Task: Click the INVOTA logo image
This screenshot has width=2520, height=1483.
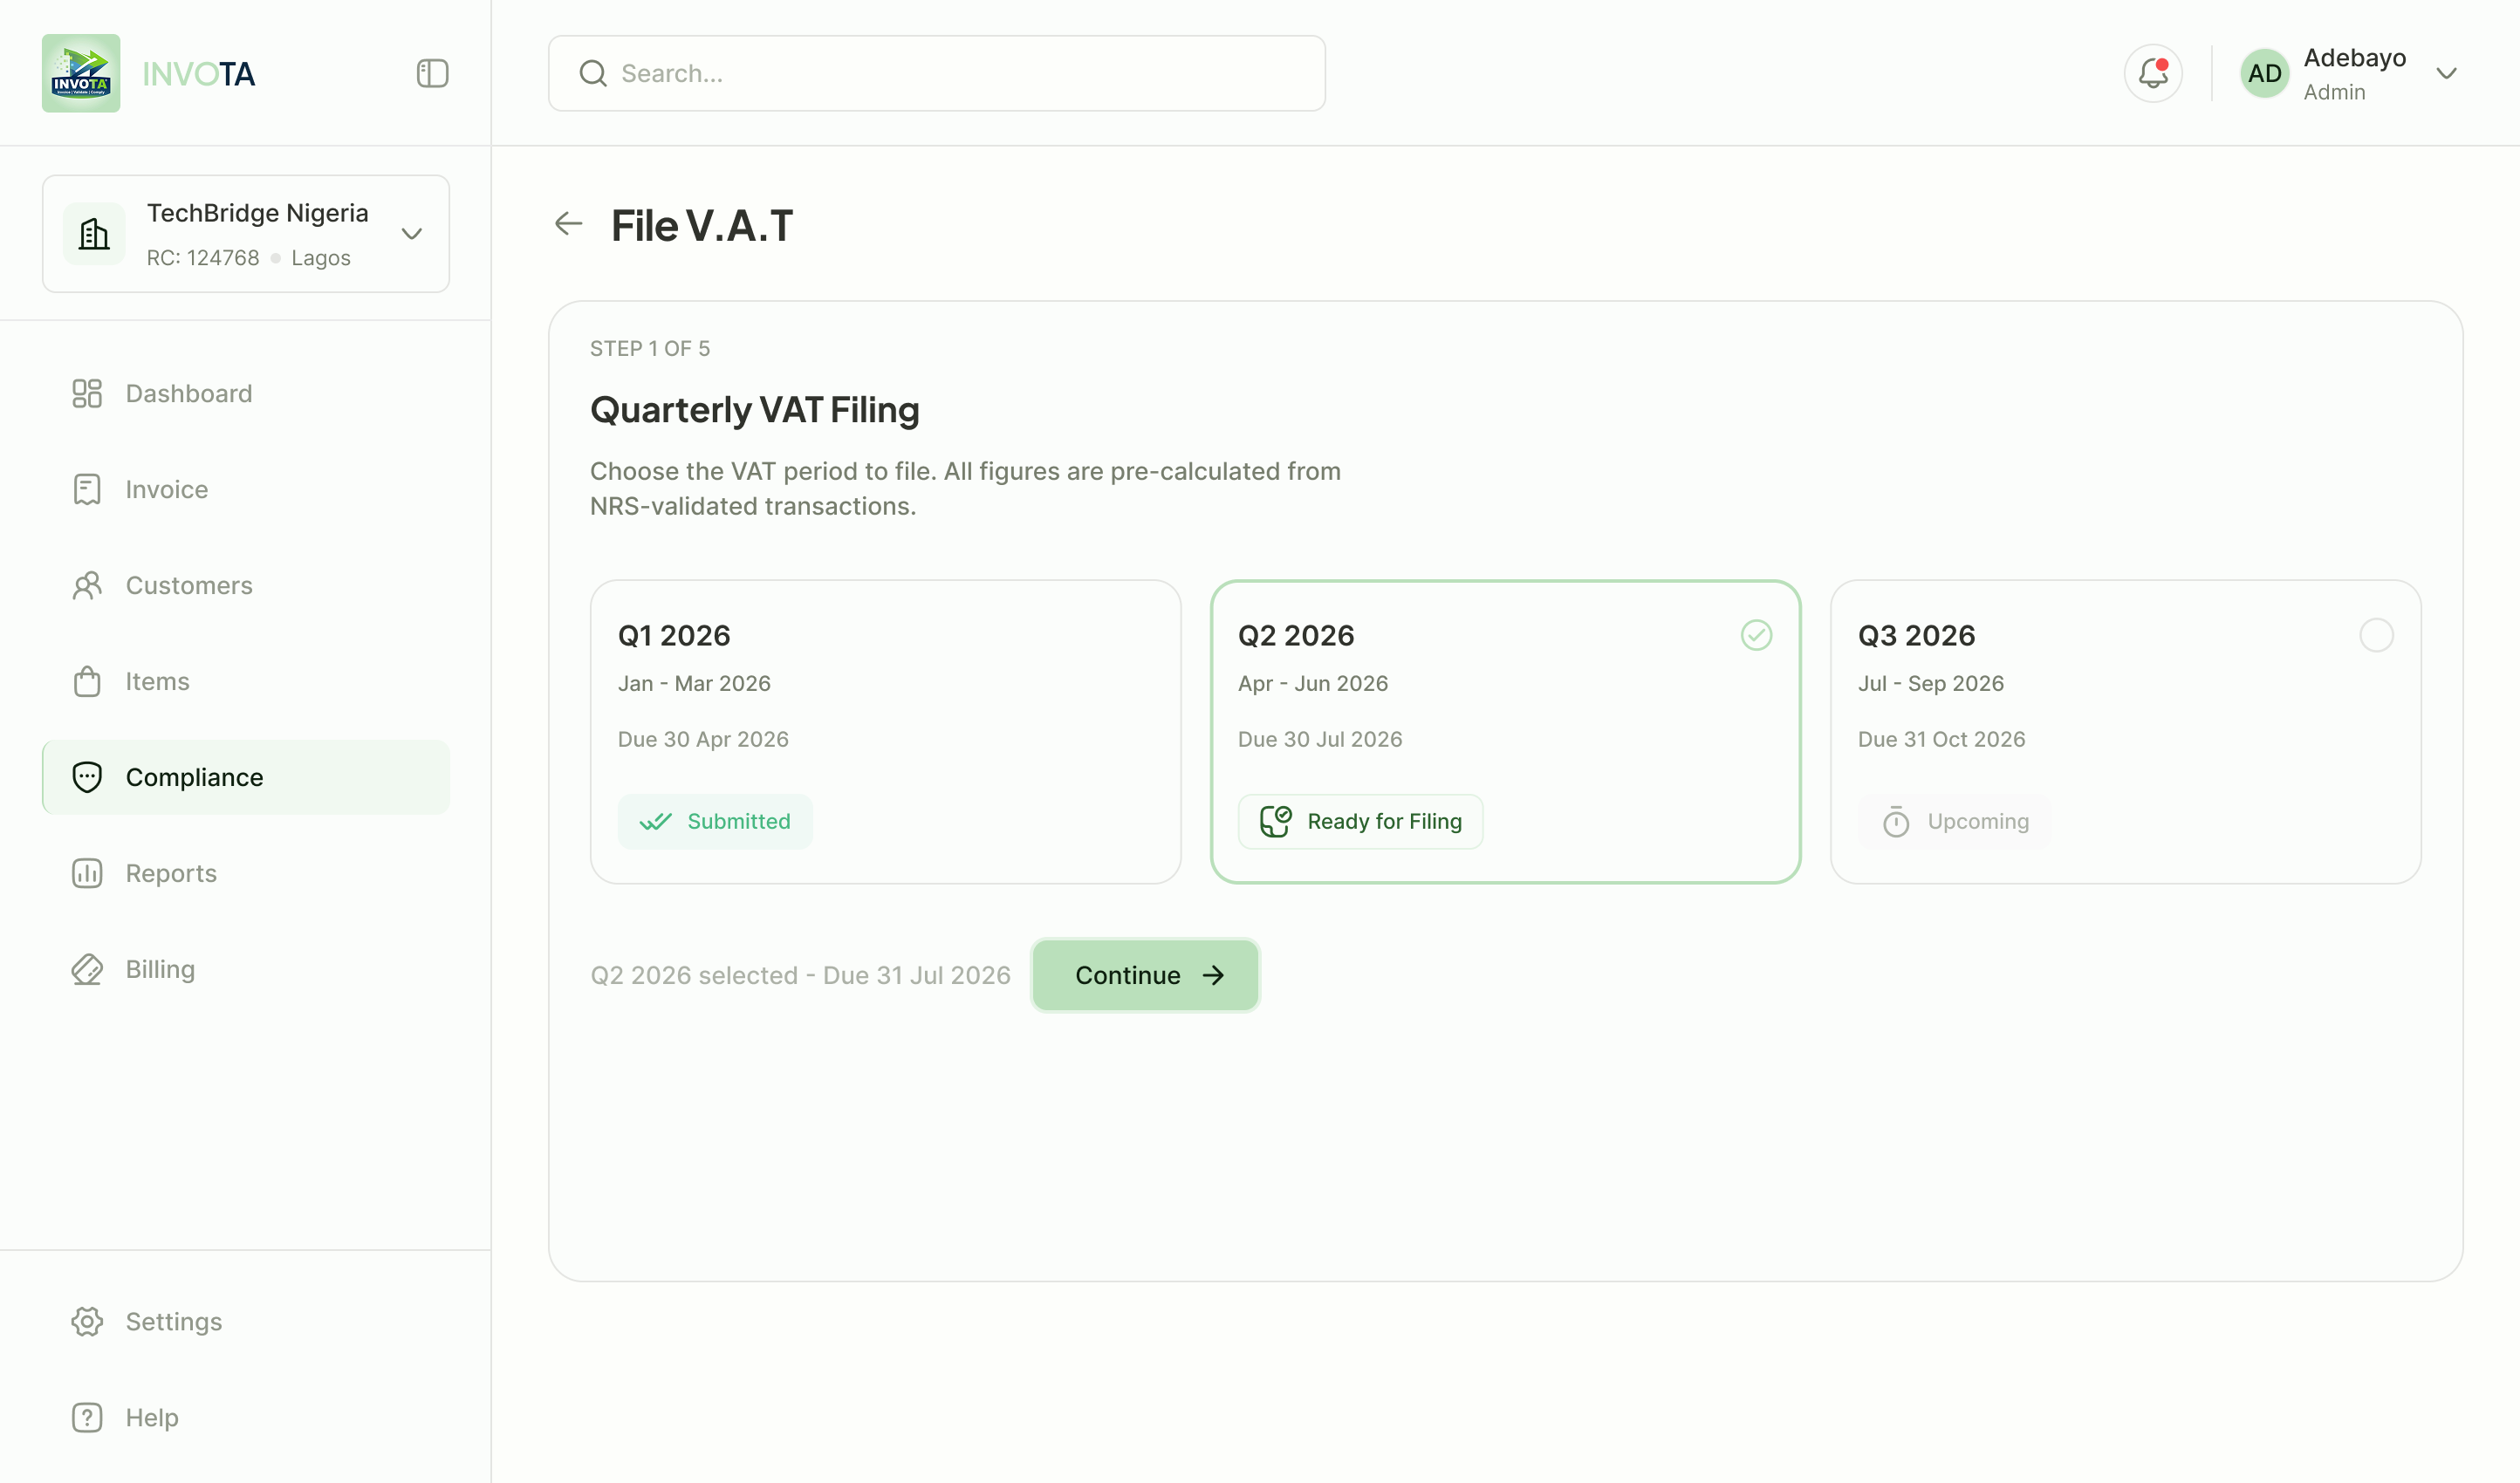Action: coord(81,73)
